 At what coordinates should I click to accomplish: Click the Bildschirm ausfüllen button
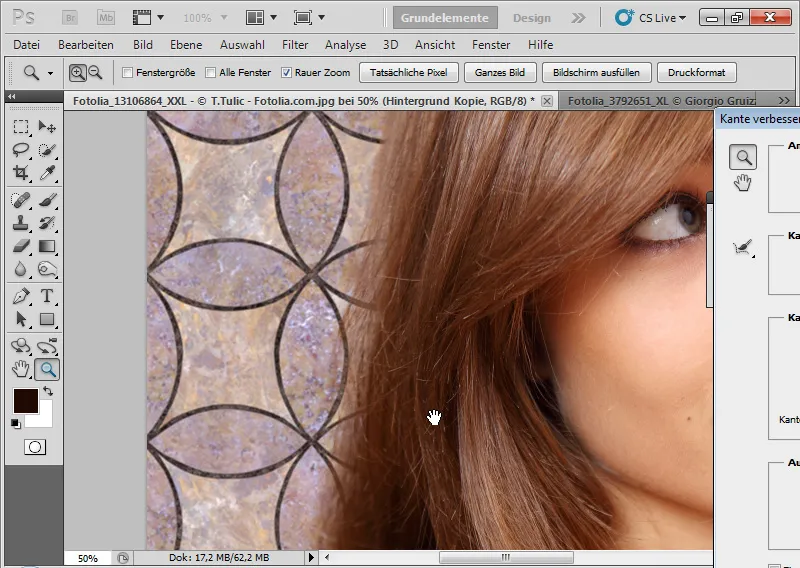[x=596, y=72]
